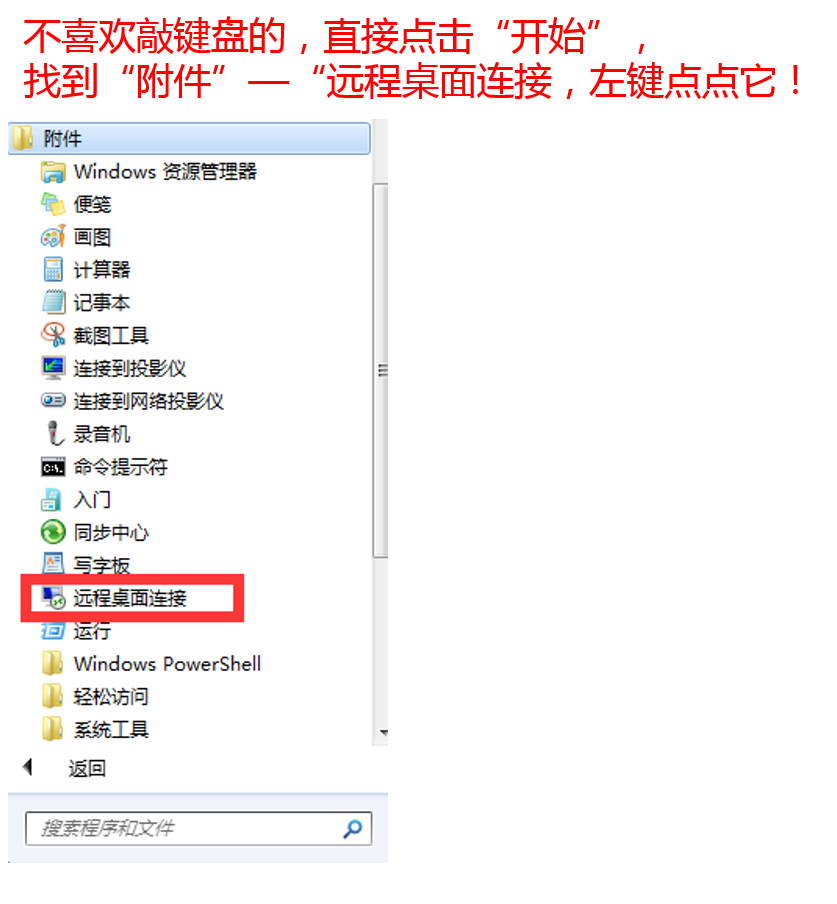Click the 同步中心 green sync icon
The image size is (837, 904).
click(53, 532)
